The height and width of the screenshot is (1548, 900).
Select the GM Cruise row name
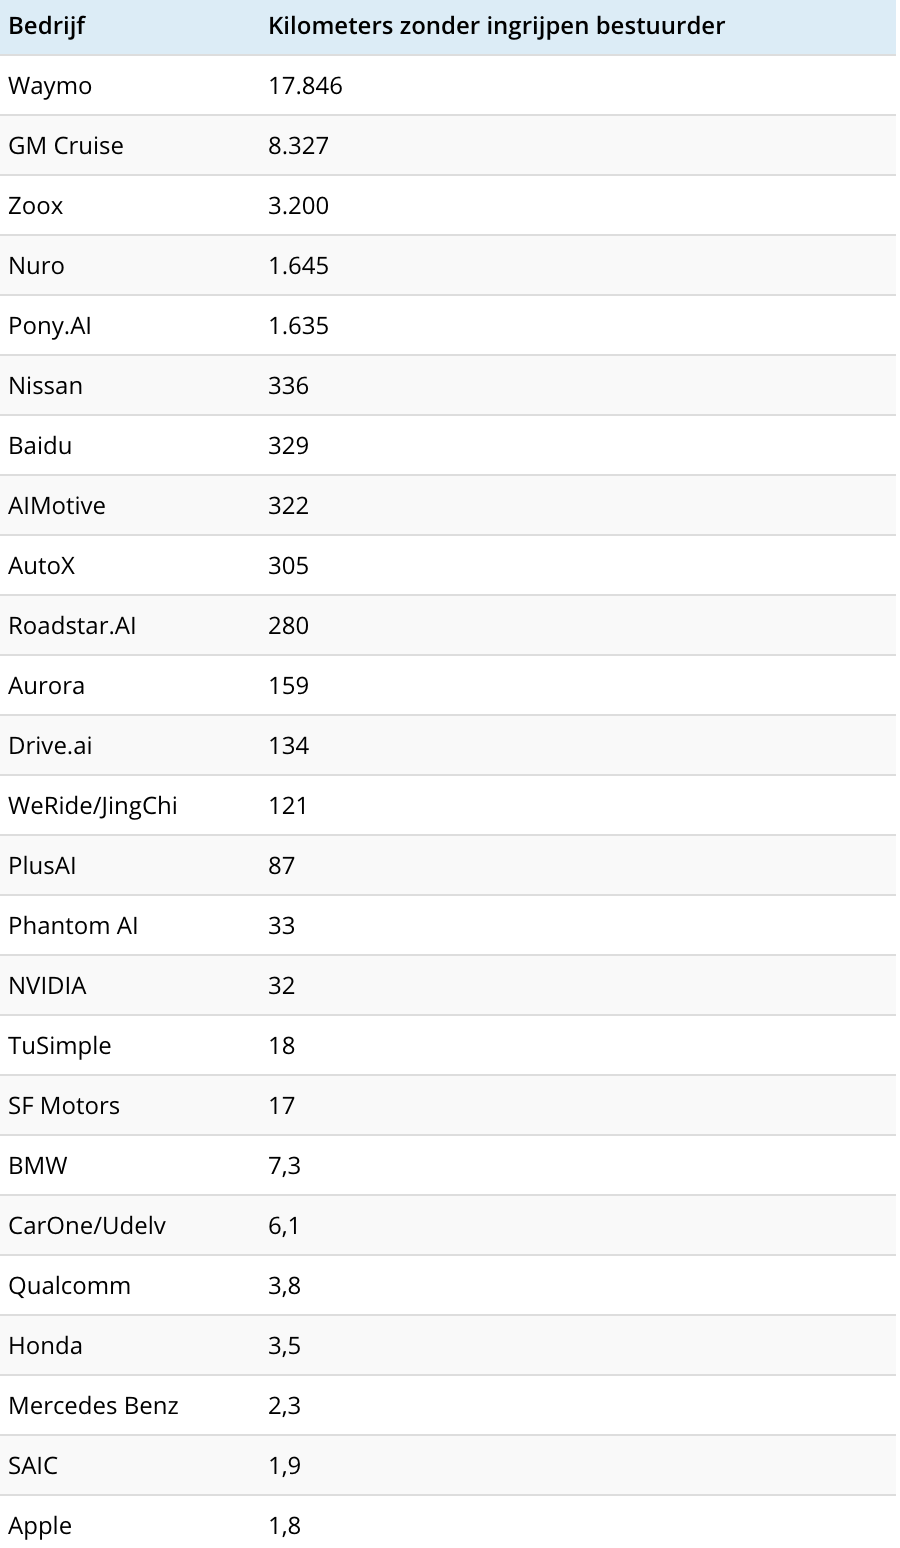(66, 146)
